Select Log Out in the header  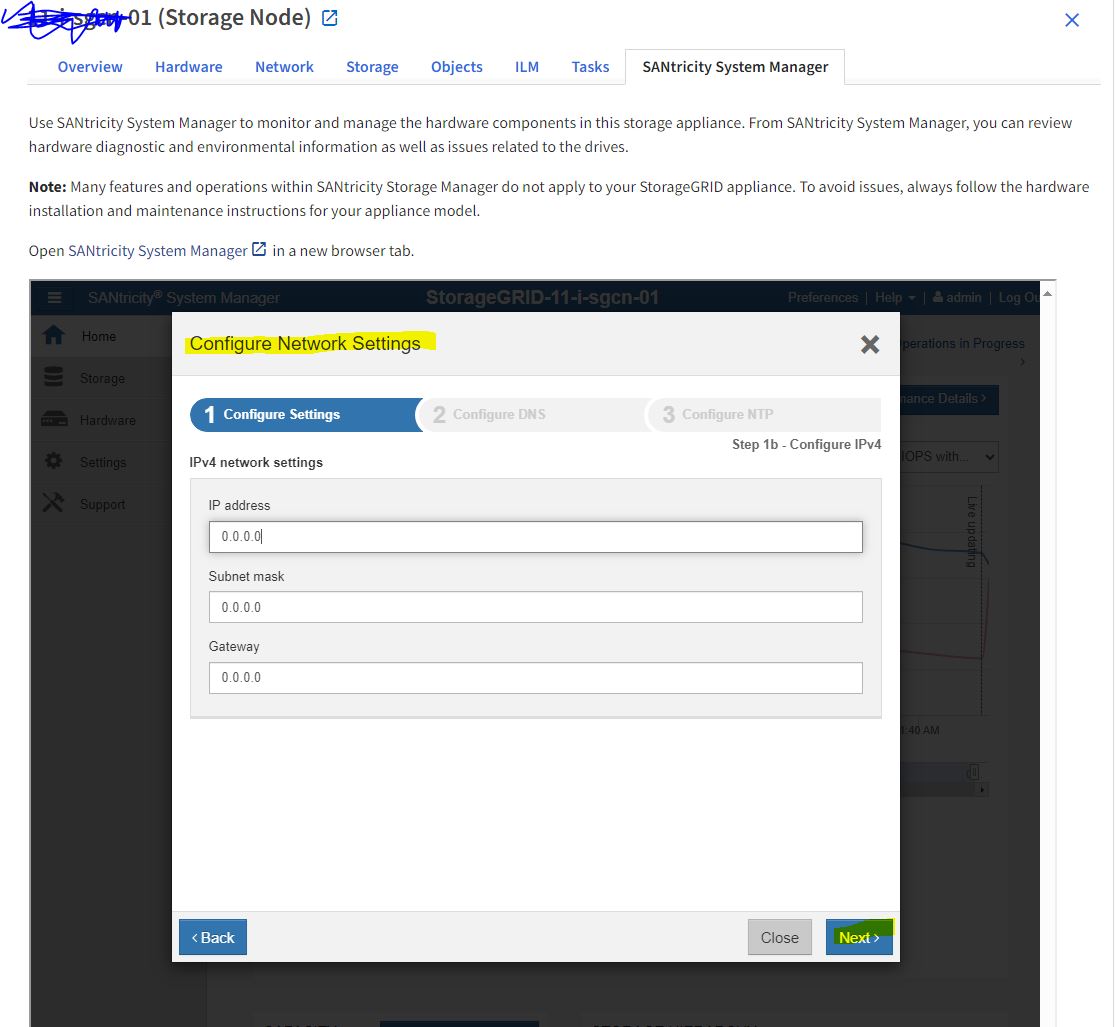pos(1019,297)
